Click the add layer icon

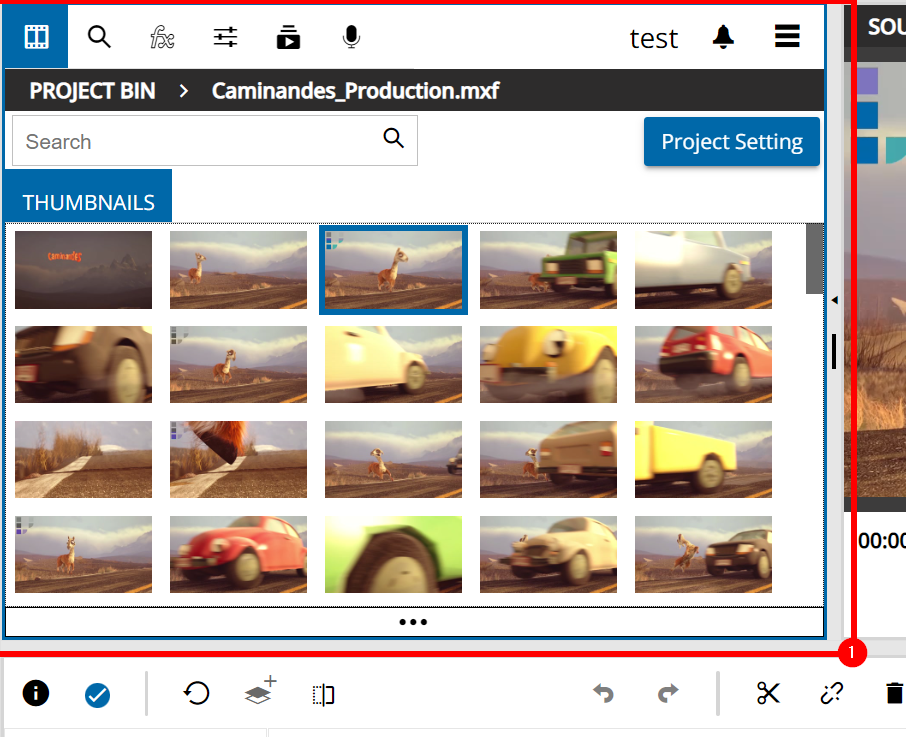tap(260, 692)
